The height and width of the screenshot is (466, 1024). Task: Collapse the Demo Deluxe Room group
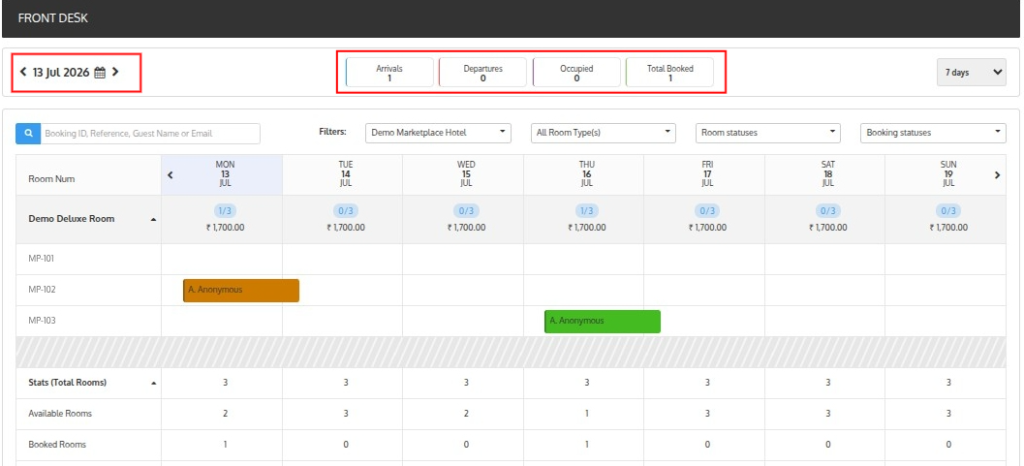pyautogui.click(x=153, y=220)
